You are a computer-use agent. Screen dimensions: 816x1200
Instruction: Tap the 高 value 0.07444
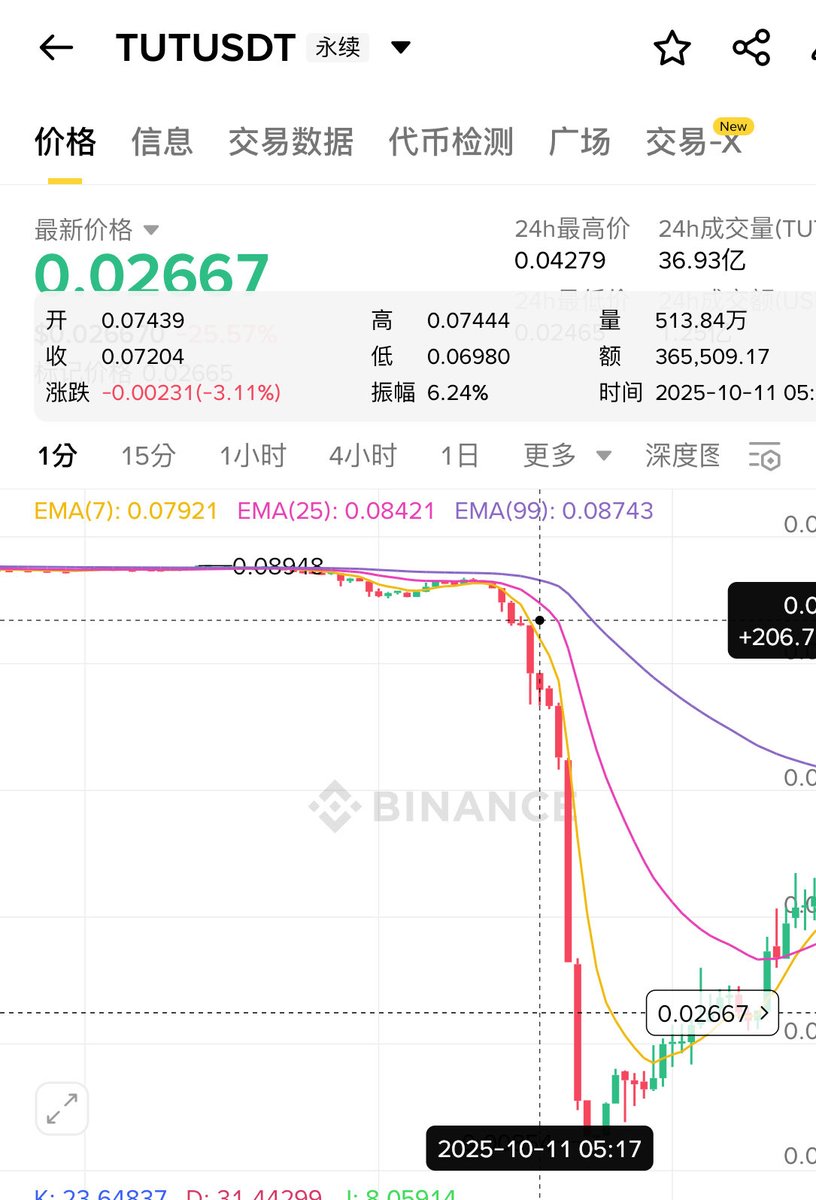pyautogui.click(x=468, y=321)
